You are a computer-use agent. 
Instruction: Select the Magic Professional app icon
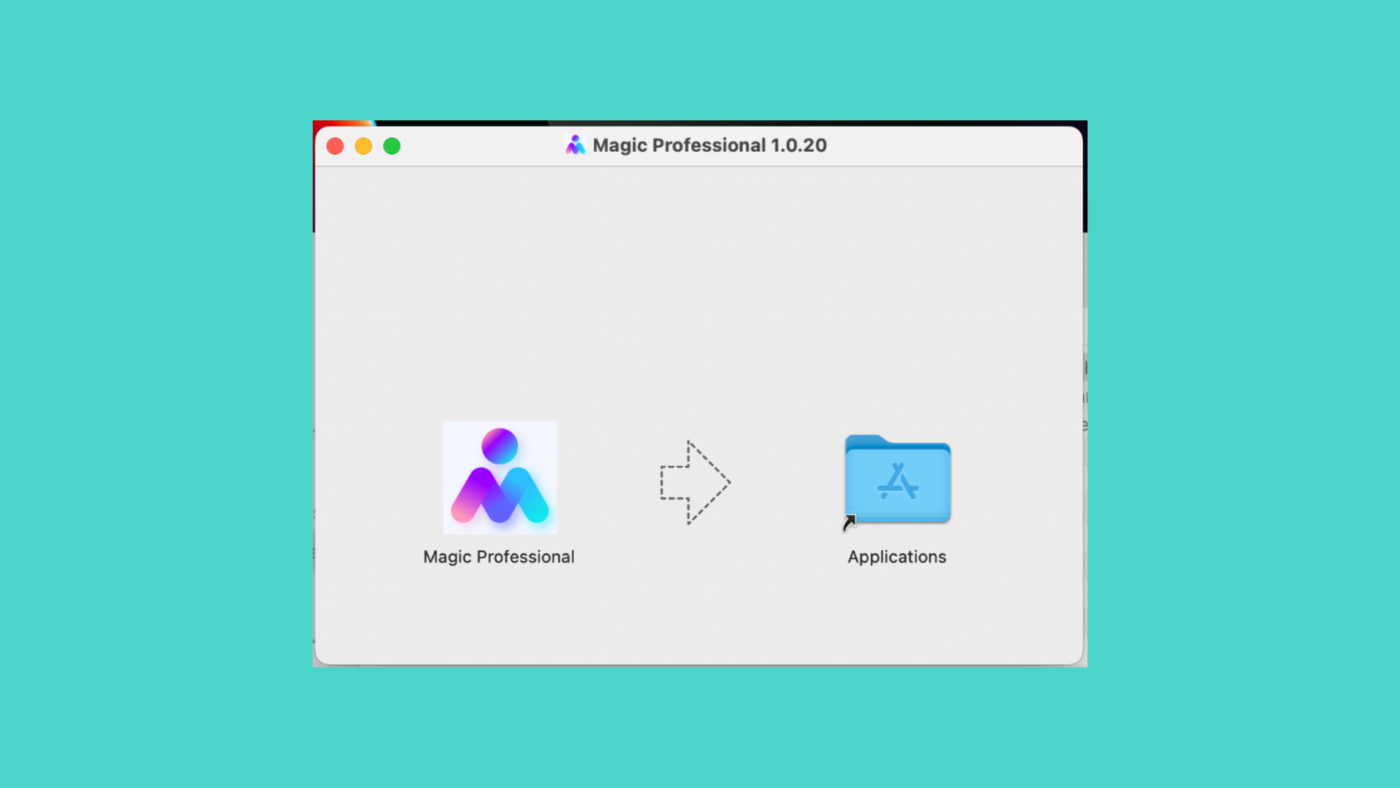(x=499, y=477)
